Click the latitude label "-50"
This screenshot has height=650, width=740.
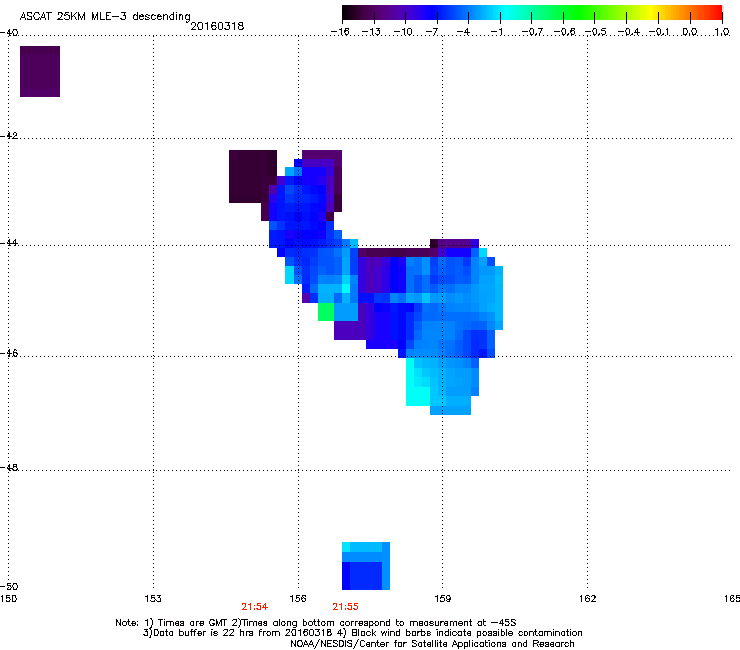tap(9, 586)
